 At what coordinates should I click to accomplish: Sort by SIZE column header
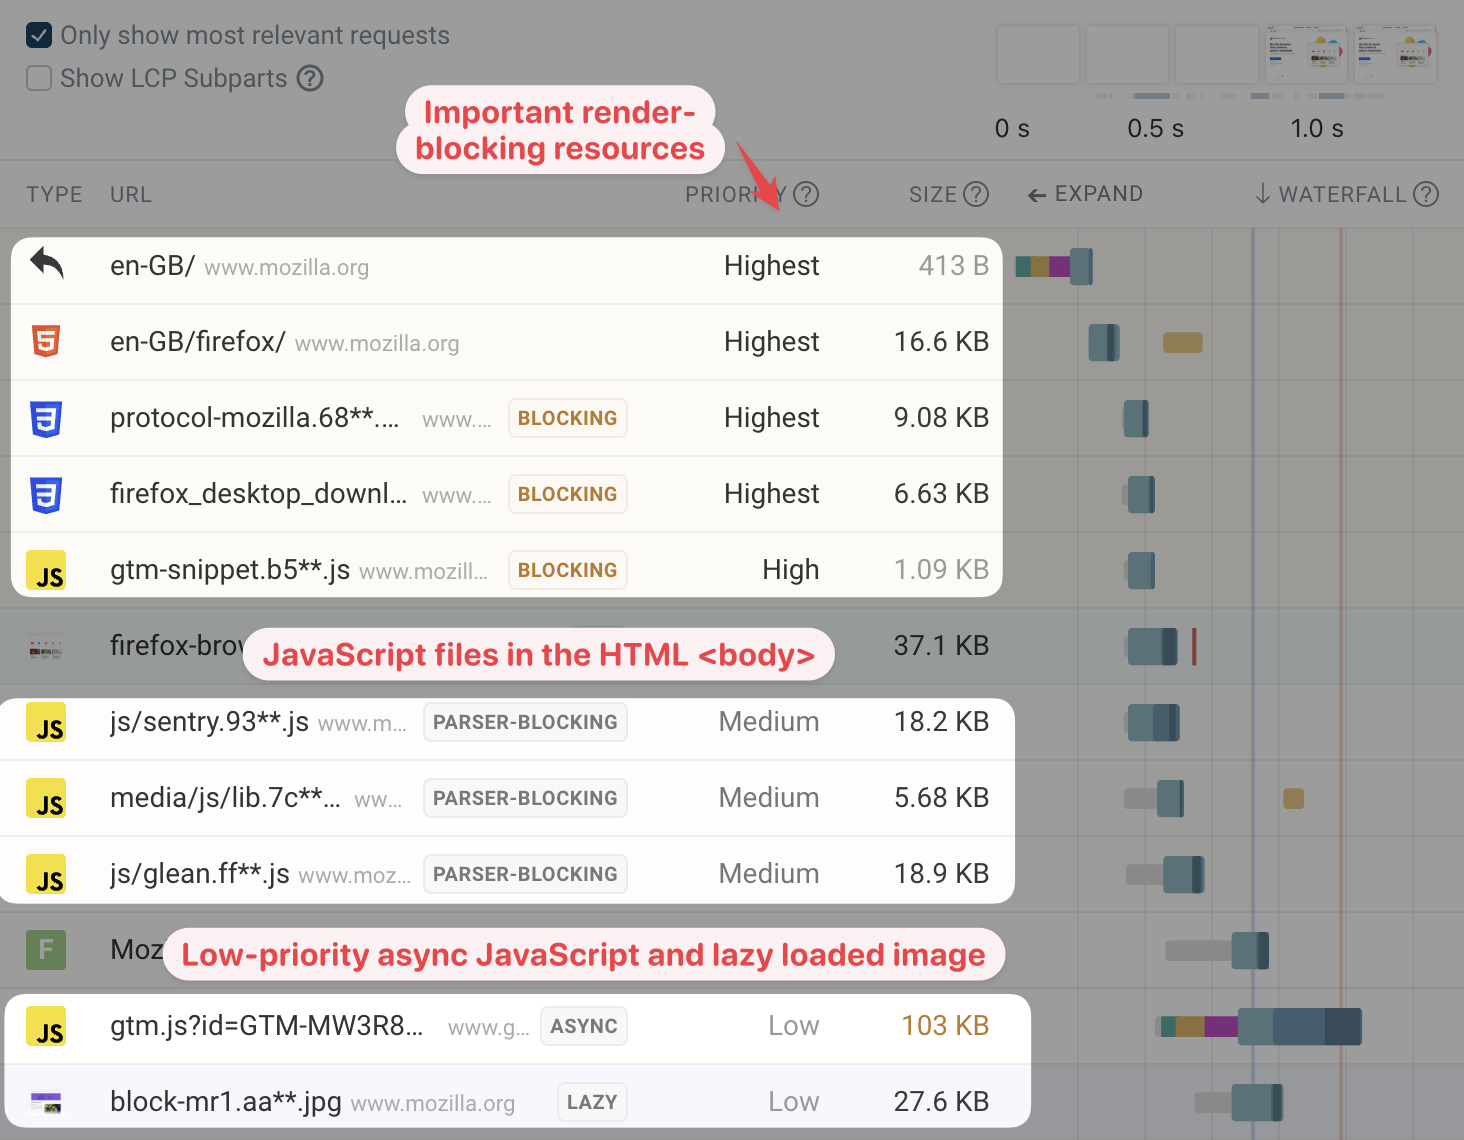tap(933, 194)
